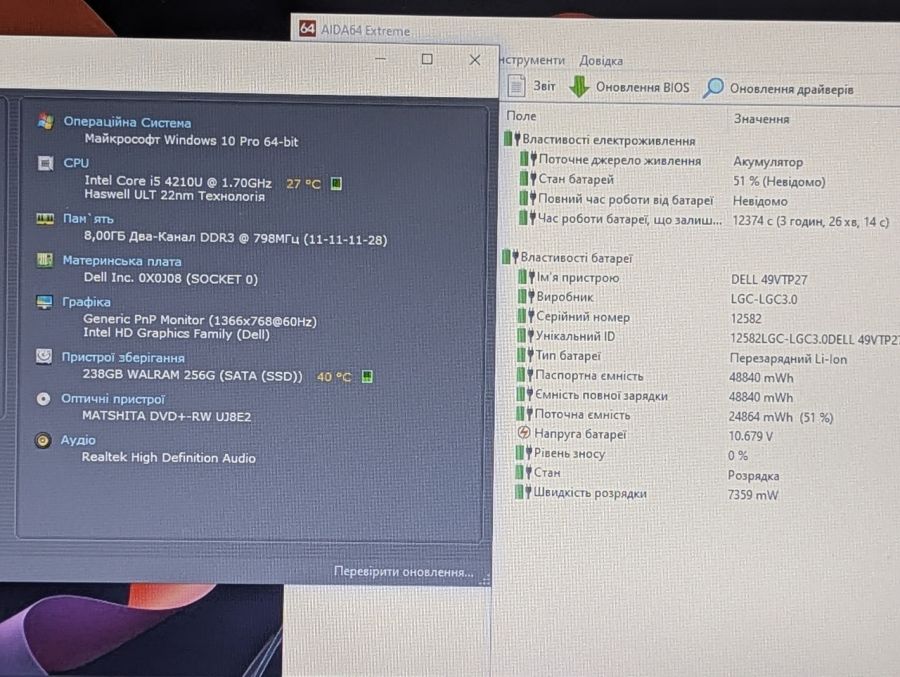
Task: Open the Довідка menu in AIDA64
Action: click(x=601, y=60)
